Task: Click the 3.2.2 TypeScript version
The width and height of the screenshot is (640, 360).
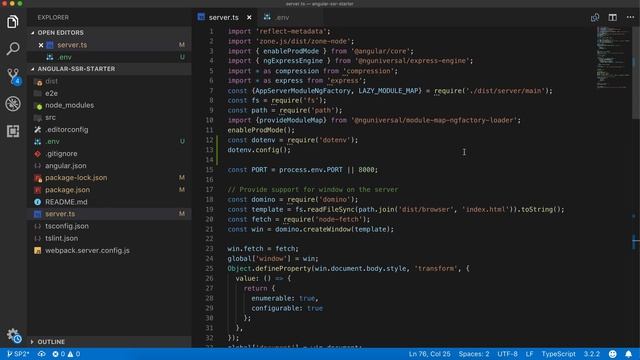Action: 591,354
